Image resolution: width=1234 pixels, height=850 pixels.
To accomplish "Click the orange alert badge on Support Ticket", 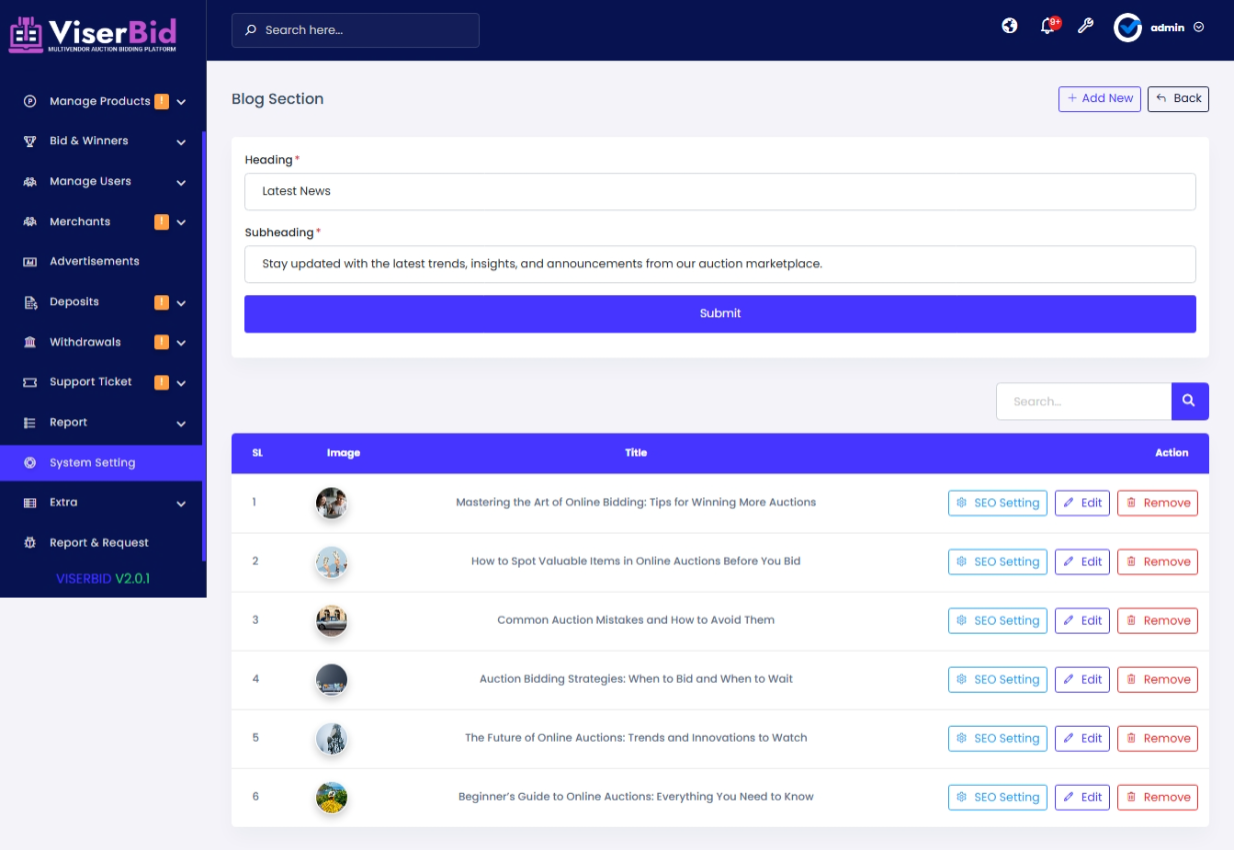I will pos(162,382).
